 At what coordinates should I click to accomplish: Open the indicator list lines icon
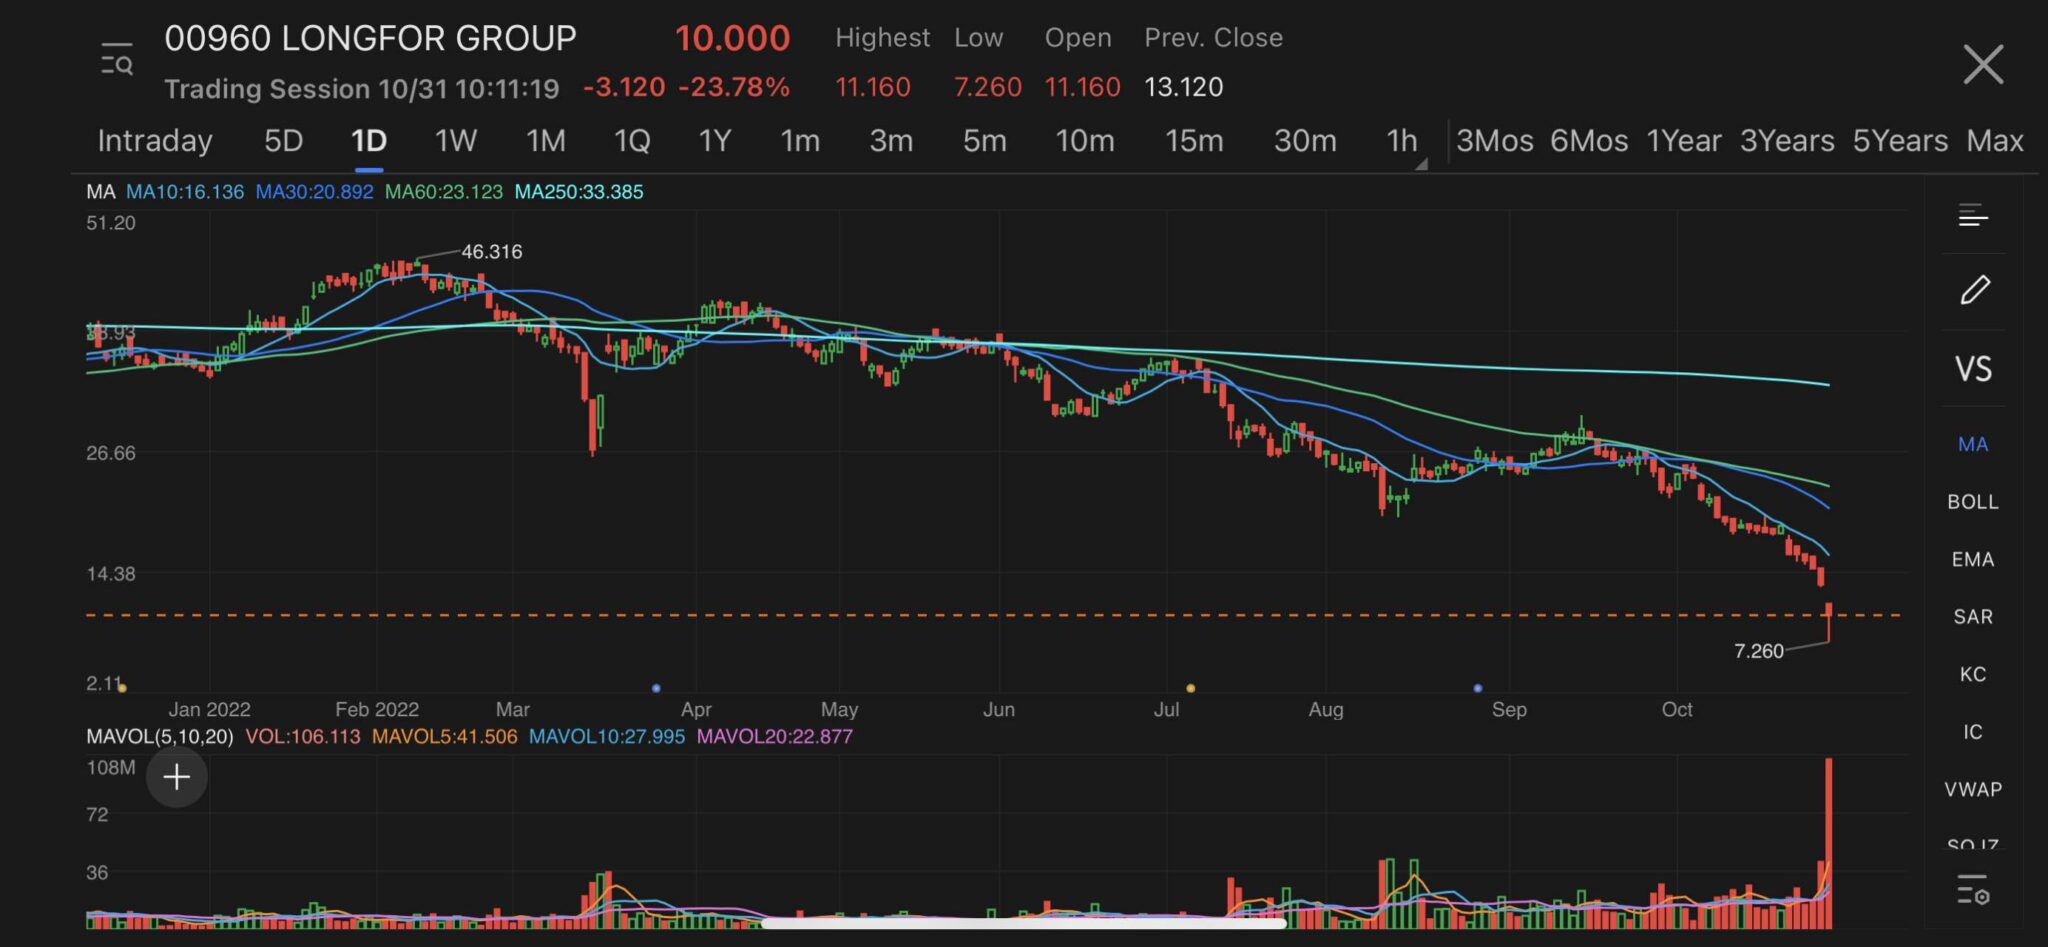coord(1973,215)
